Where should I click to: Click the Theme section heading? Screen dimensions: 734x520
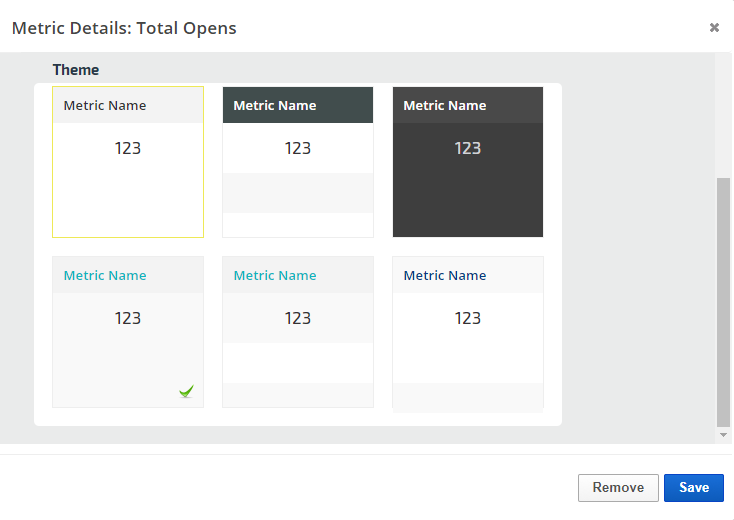pyautogui.click(x=76, y=70)
